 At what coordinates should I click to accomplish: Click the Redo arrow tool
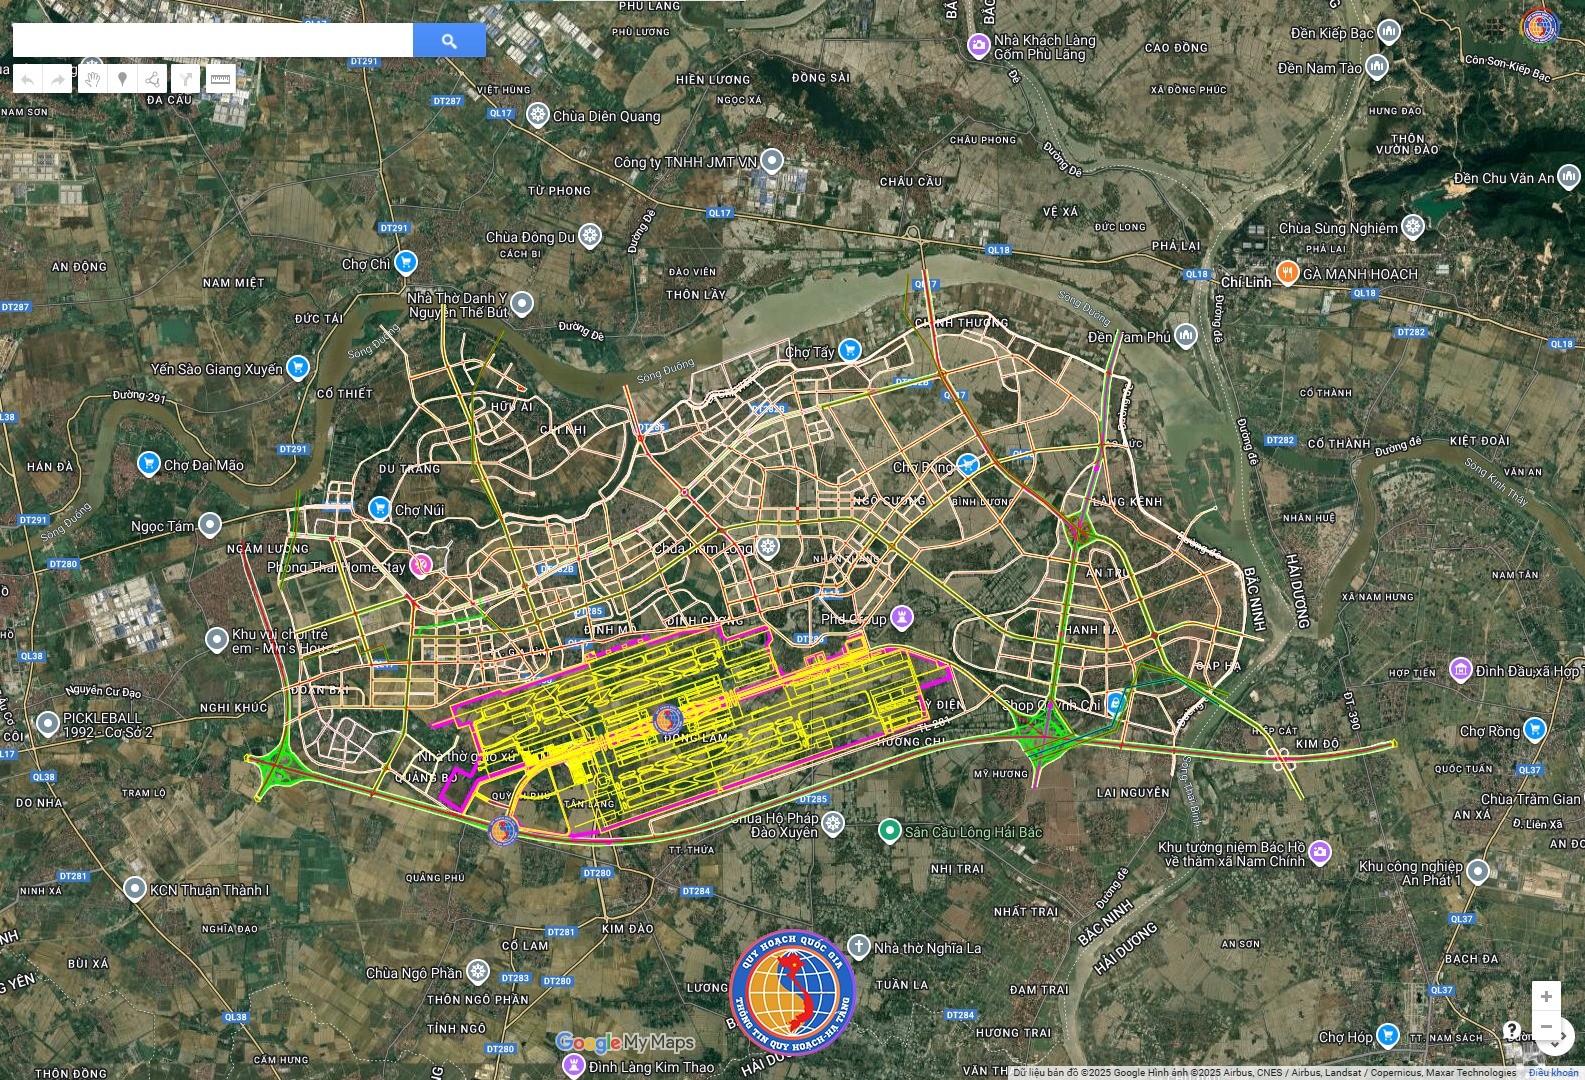point(58,79)
